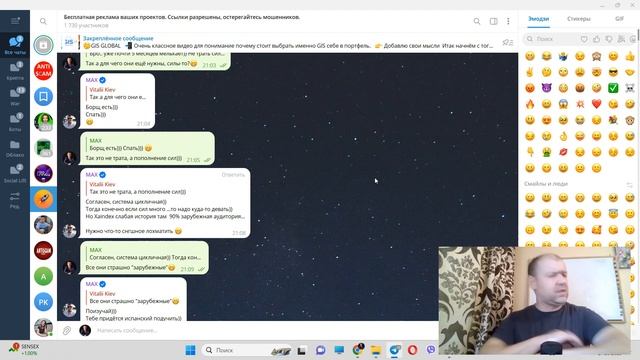Switch to the 'Эмодзи' tab
Image resolution: width=640 pixels, height=360 pixels.
tap(538, 19)
